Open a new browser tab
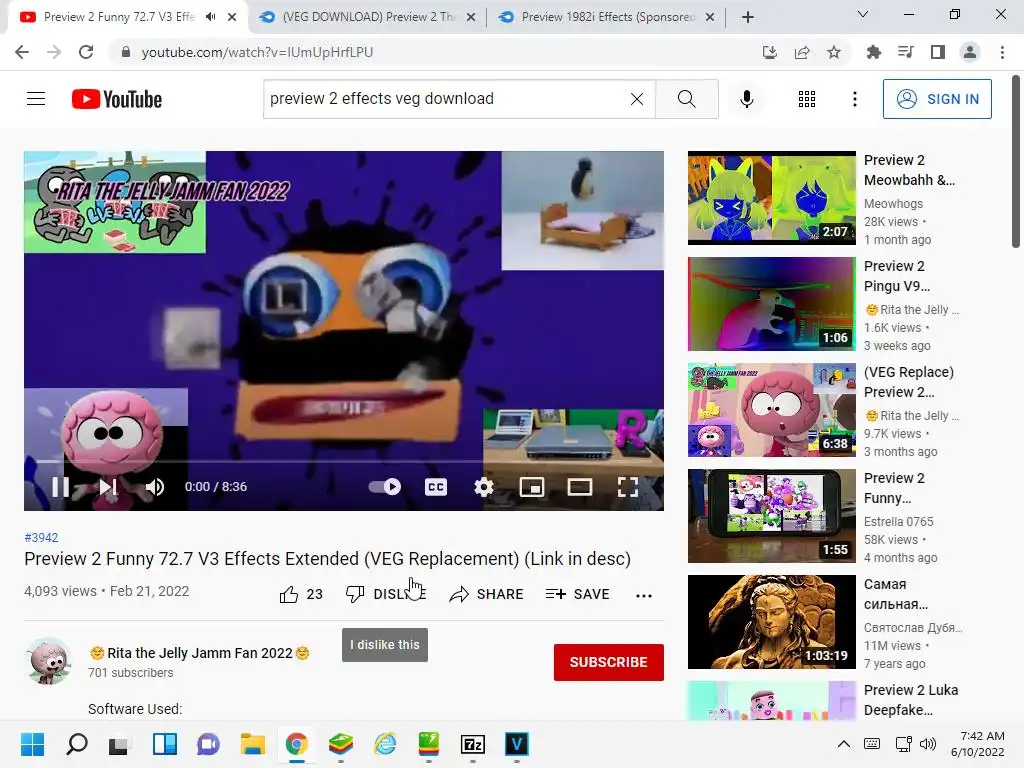This screenshot has height=768, width=1024. 748,18
